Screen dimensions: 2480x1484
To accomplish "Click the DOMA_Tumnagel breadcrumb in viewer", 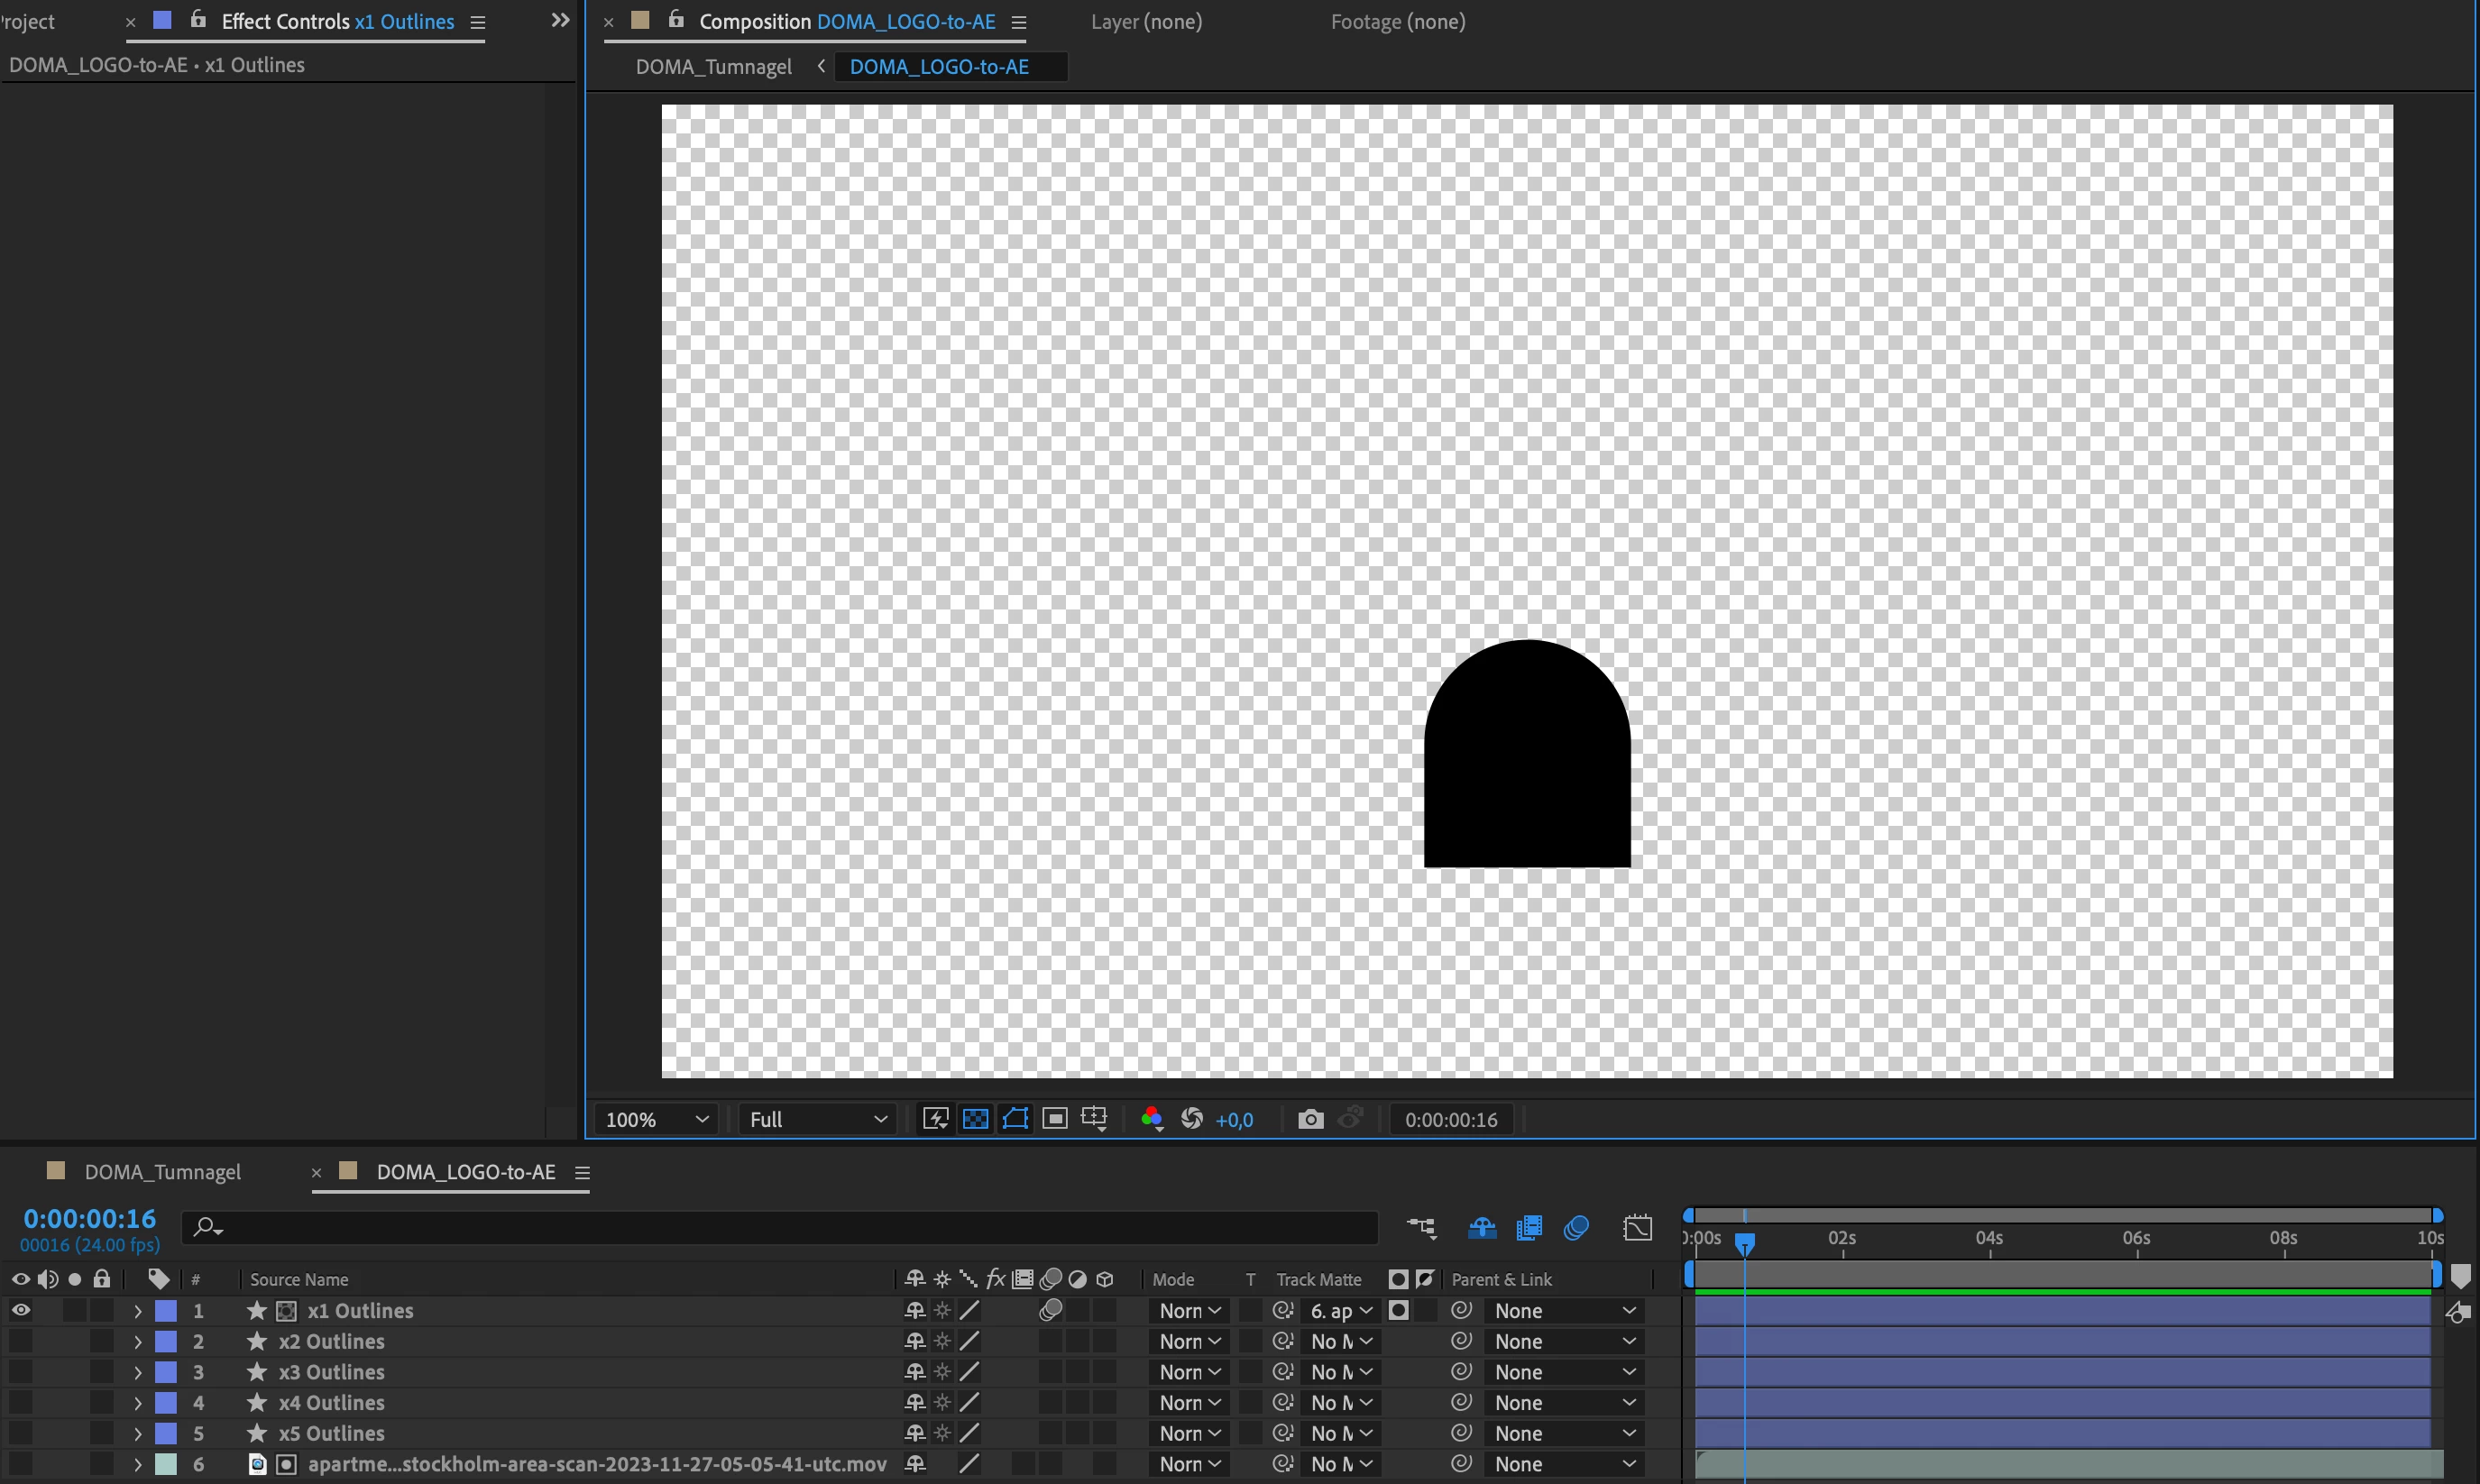I will [713, 67].
